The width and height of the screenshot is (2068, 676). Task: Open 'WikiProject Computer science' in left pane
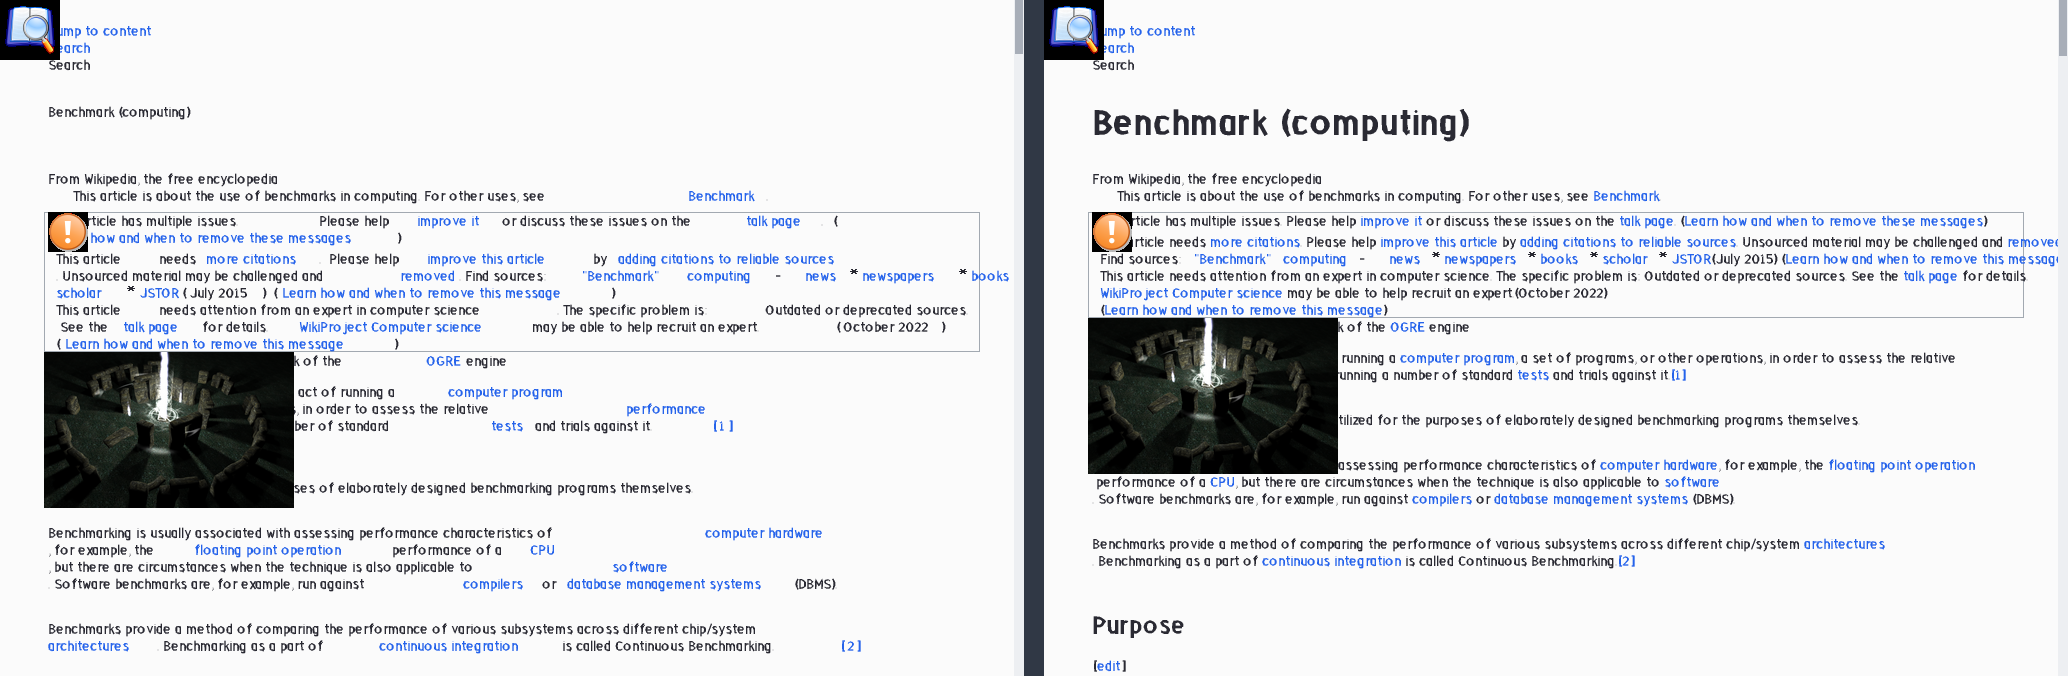click(390, 327)
